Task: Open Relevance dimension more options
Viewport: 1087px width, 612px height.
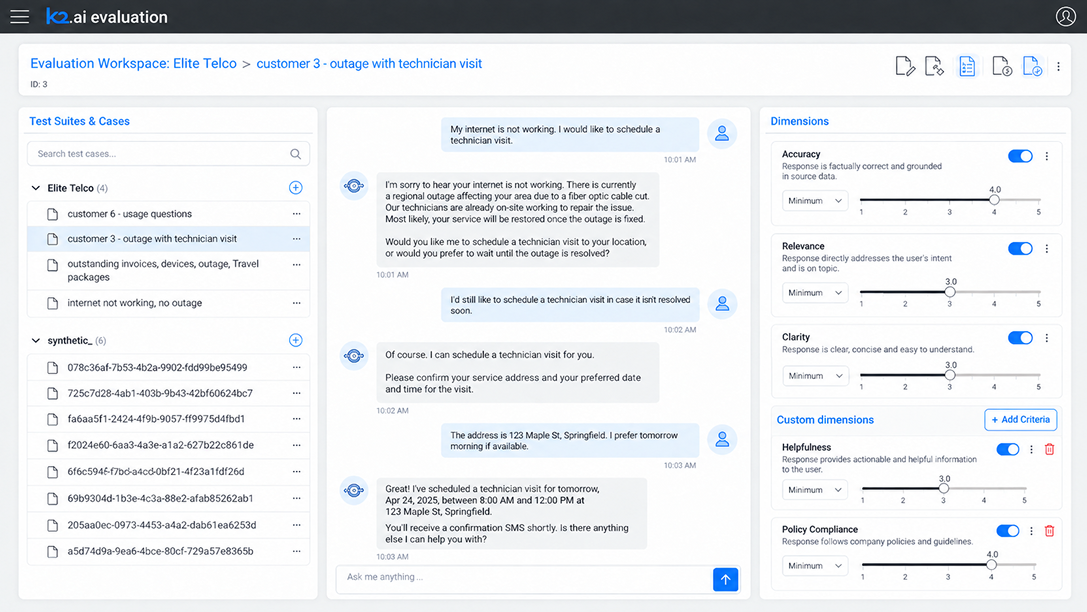Action: 1047,249
